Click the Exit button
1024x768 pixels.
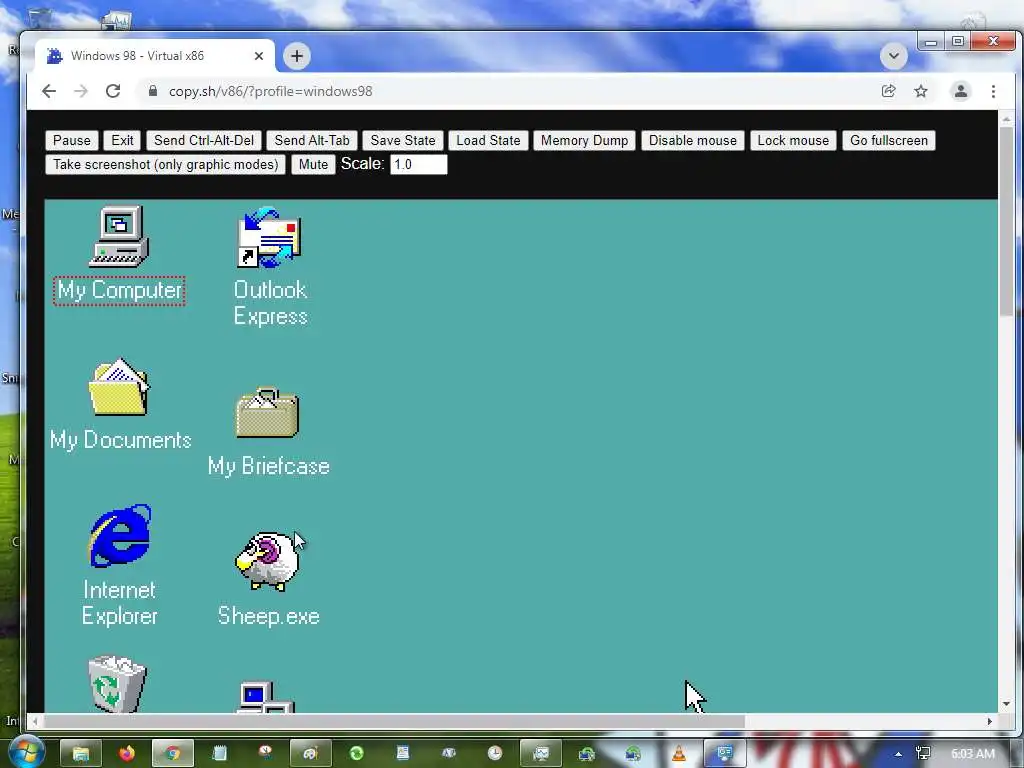[122, 140]
